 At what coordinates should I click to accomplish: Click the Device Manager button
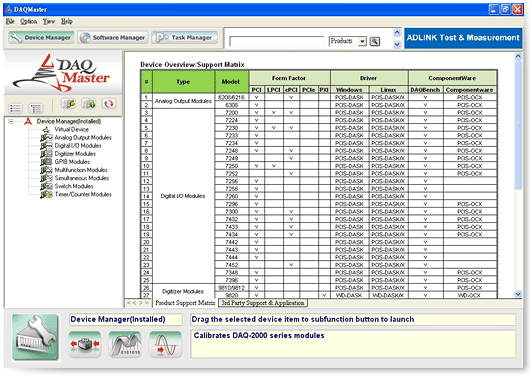point(40,37)
